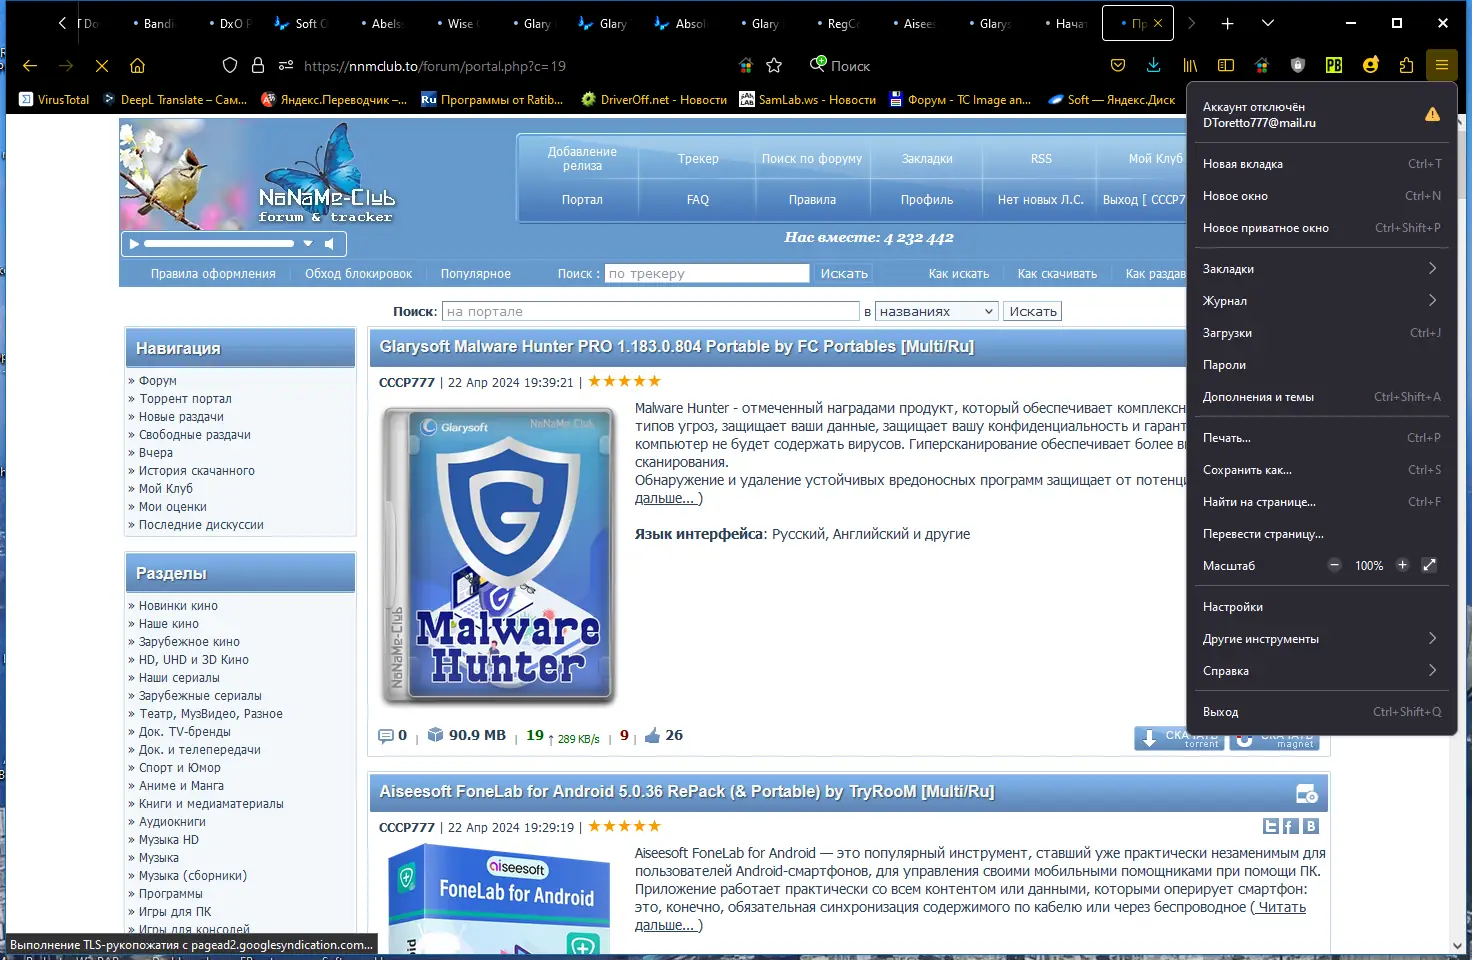Choose Новая вкладка in the menu
This screenshot has height=960, width=1472.
coord(1321,164)
